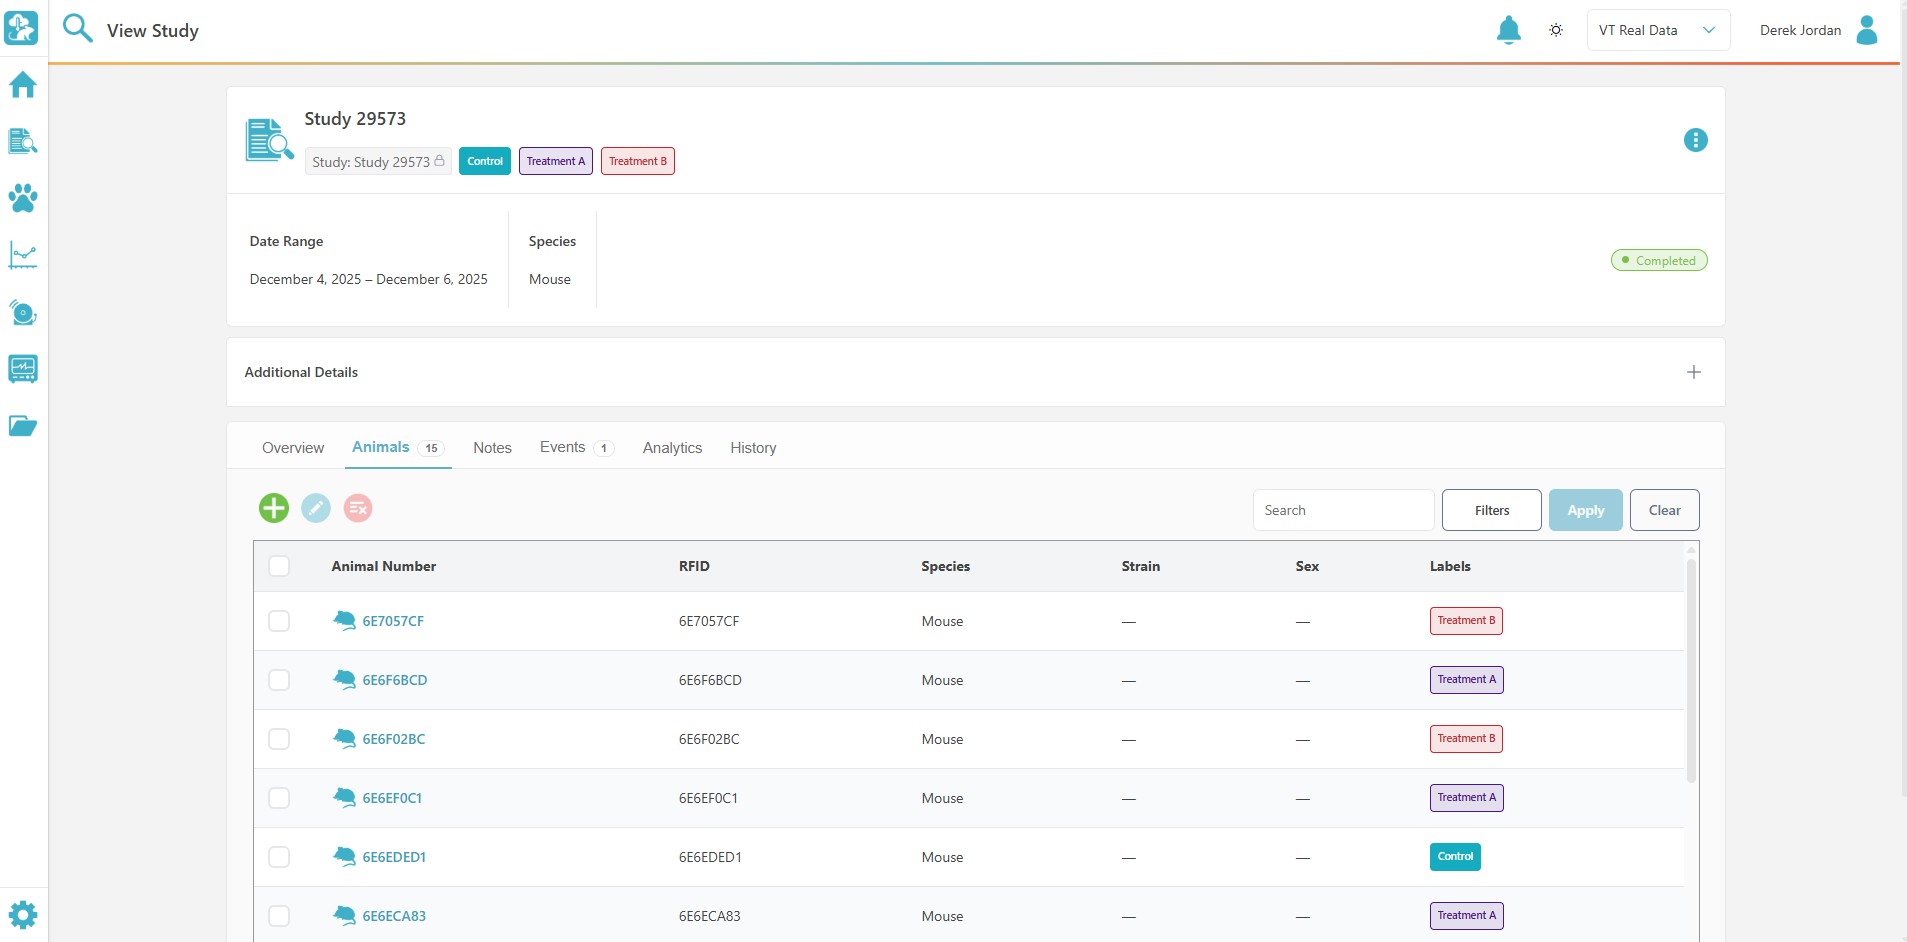
Task: Open the Animals paw icon in sidebar
Action: [x=23, y=198]
